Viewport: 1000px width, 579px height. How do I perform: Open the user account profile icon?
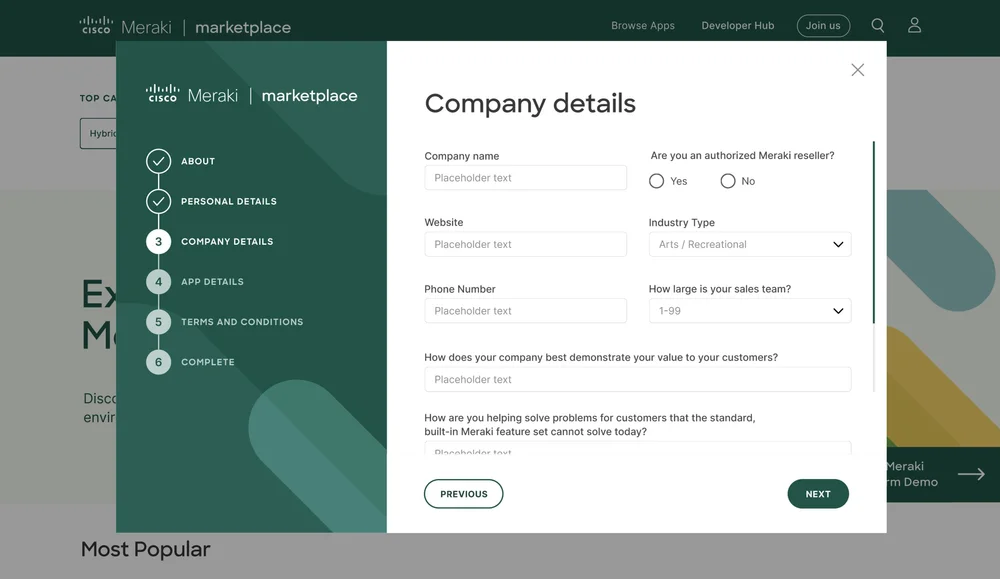(x=914, y=26)
